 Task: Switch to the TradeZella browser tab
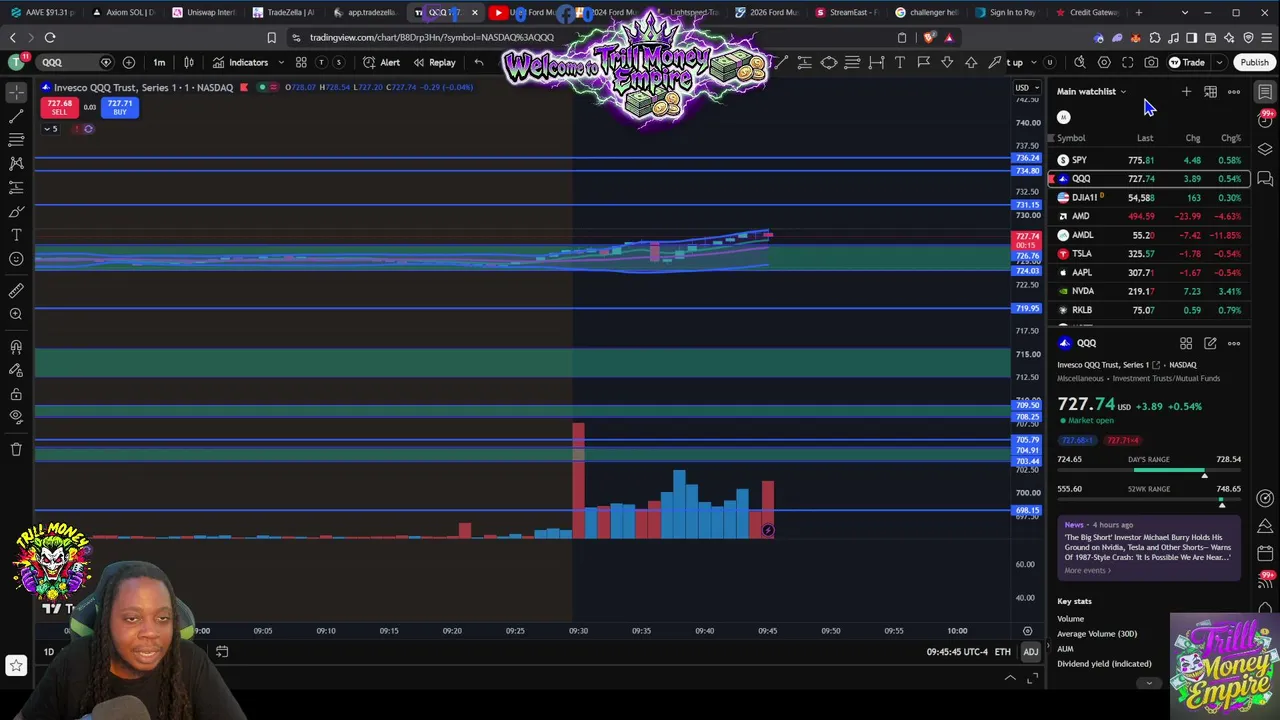[x=284, y=12]
